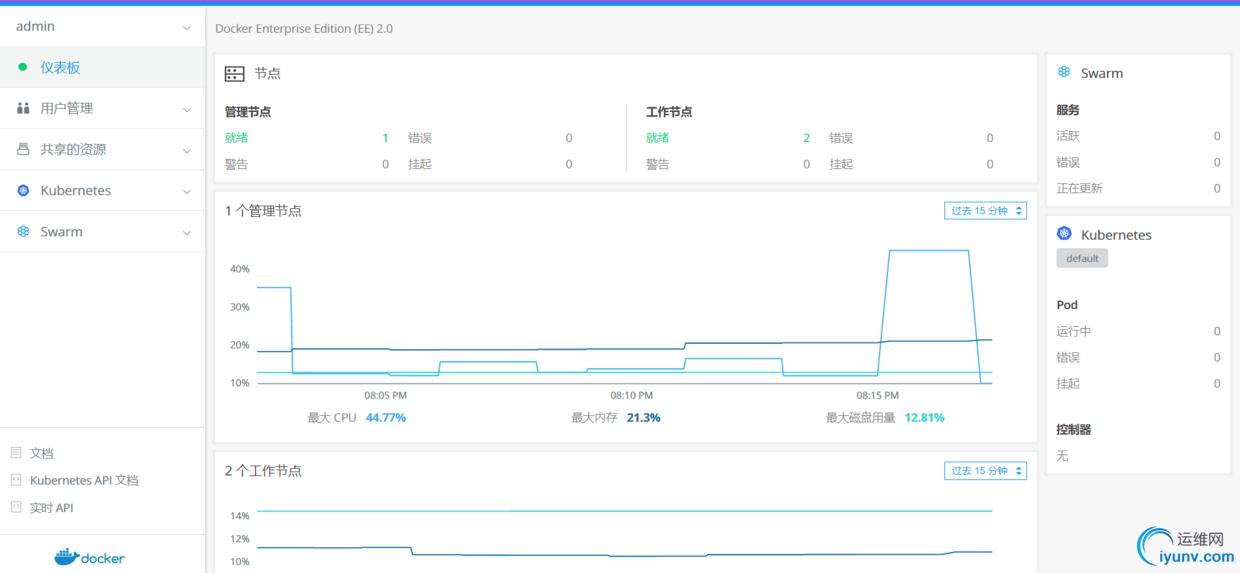Click the CPU spike on manager chart
Image resolution: width=1240 pixels, height=573 pixels.
[928, 251]
